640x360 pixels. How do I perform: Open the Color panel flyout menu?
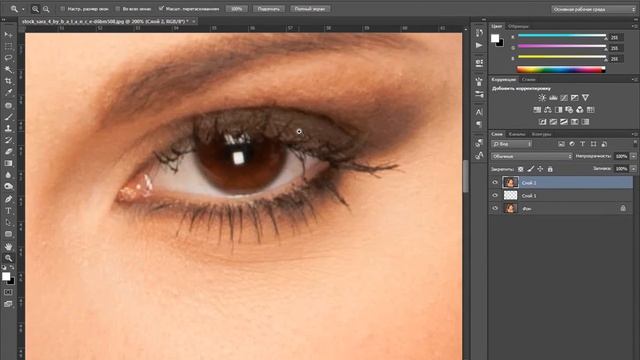(635, 26)
